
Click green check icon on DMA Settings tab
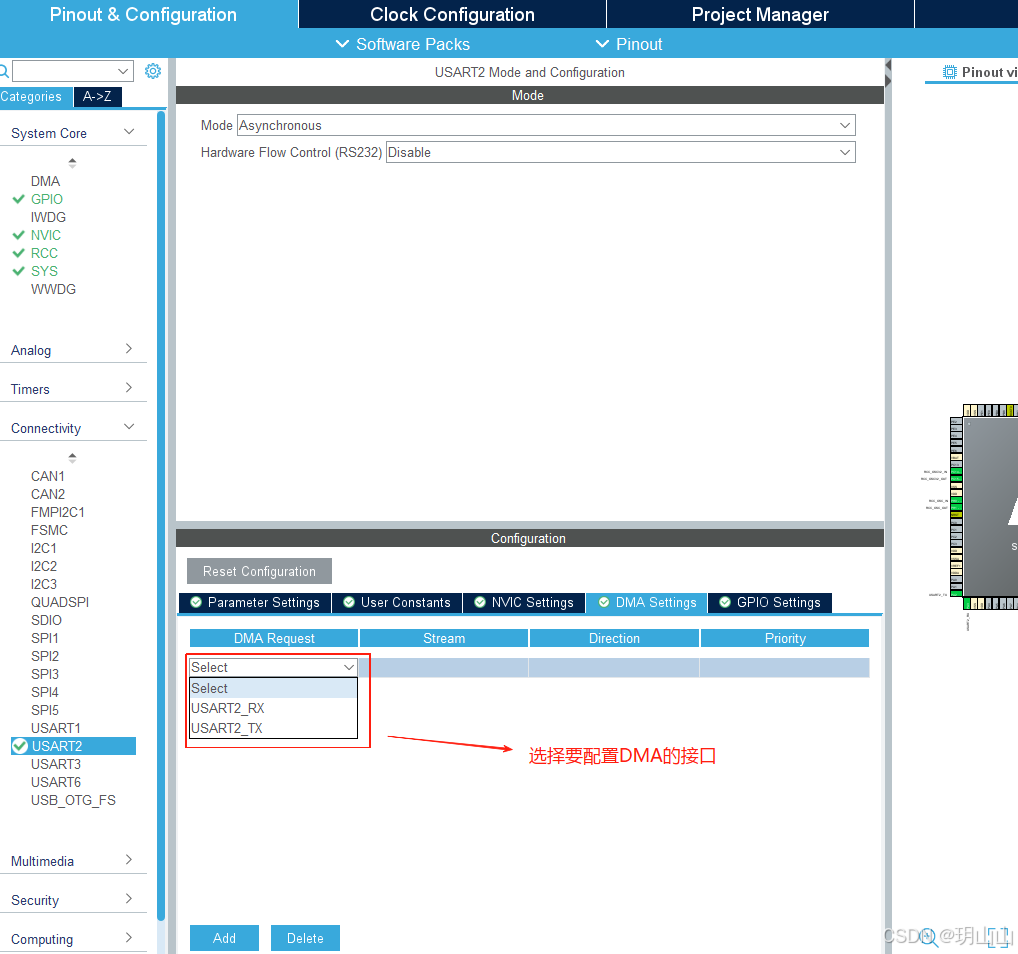[604, 602]
